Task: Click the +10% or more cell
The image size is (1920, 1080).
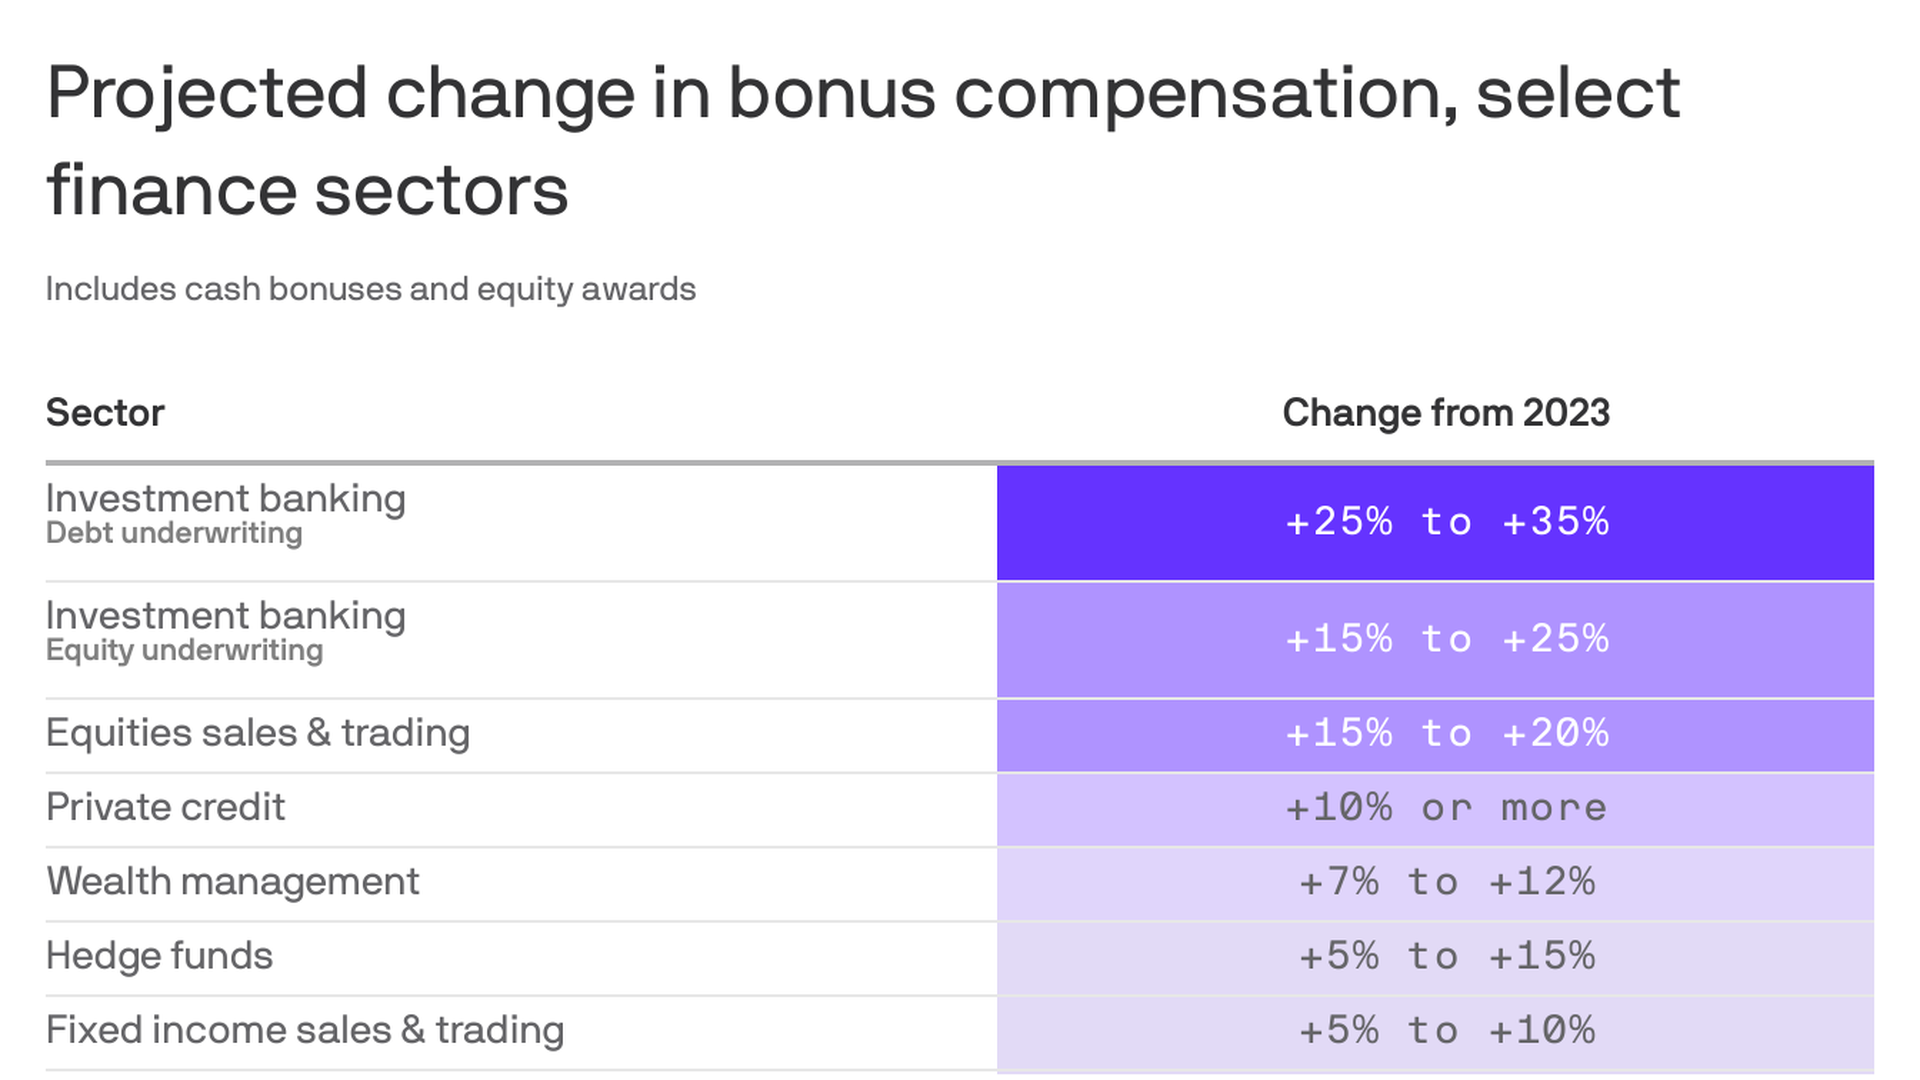Action: [x=1446, y=808]
